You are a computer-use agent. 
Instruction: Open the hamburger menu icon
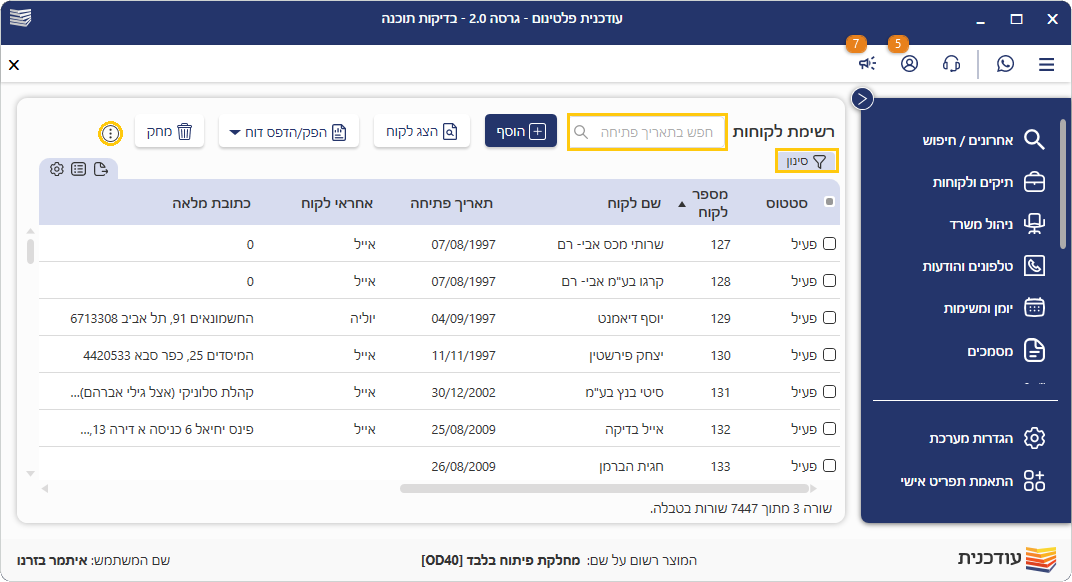click(x=1046, y=64)
